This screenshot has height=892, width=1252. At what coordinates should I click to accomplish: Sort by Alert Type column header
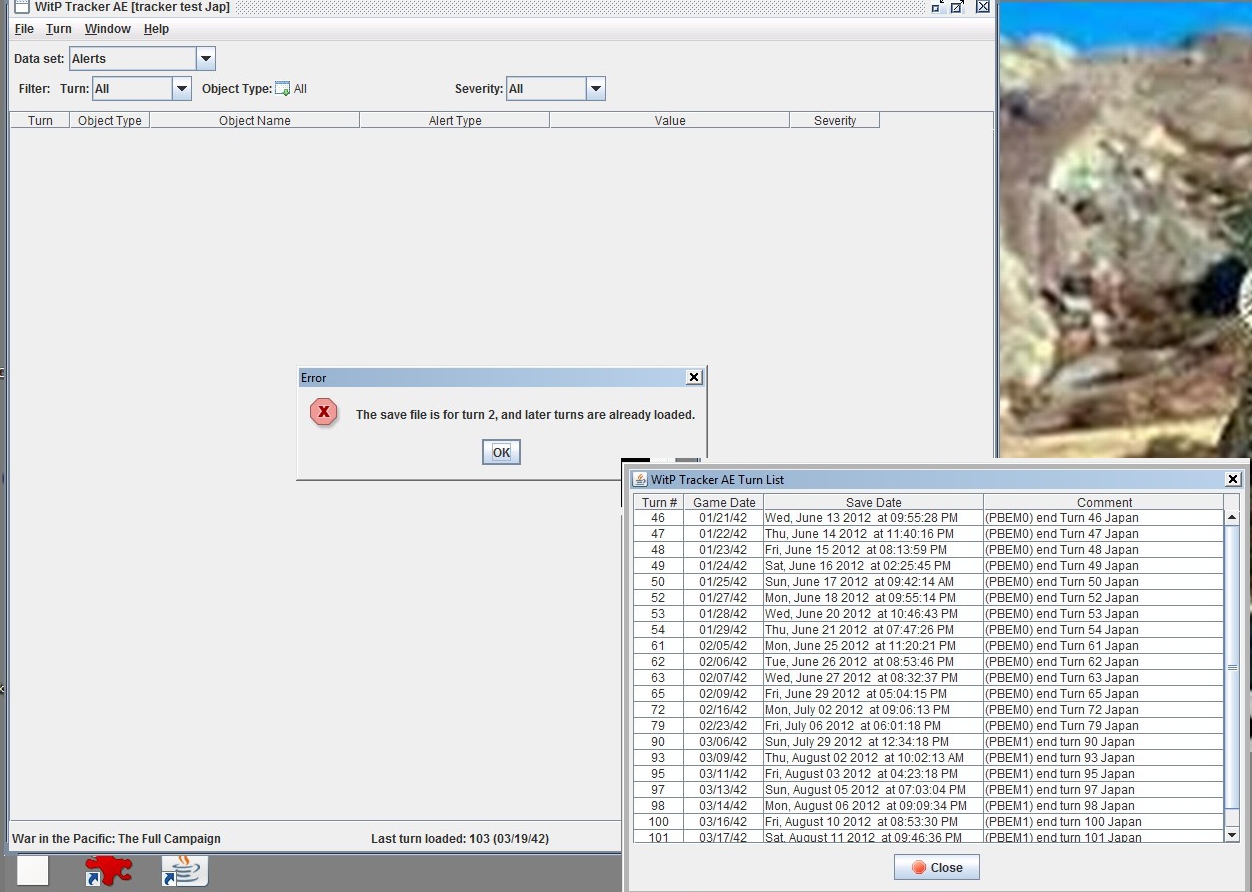(x=454, y=120)
